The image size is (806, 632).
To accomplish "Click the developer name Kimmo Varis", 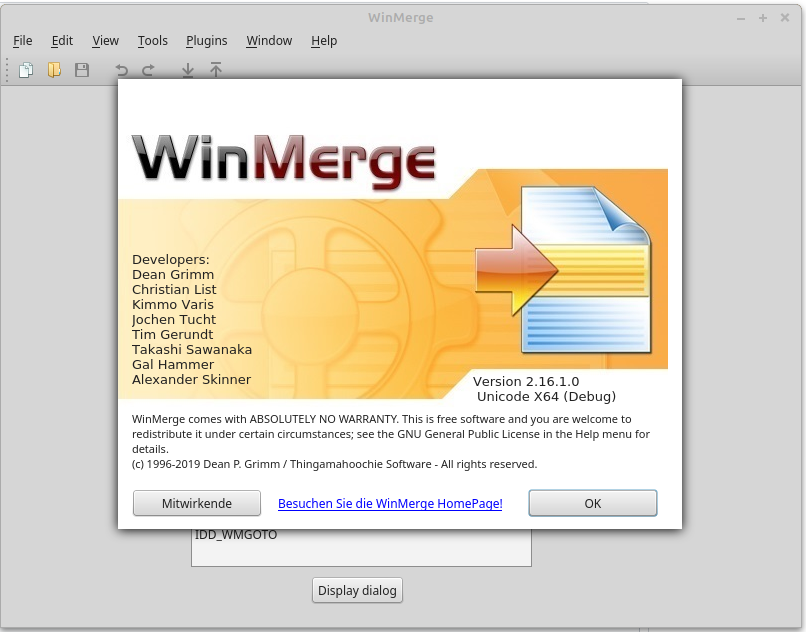I will coord(173,304).
